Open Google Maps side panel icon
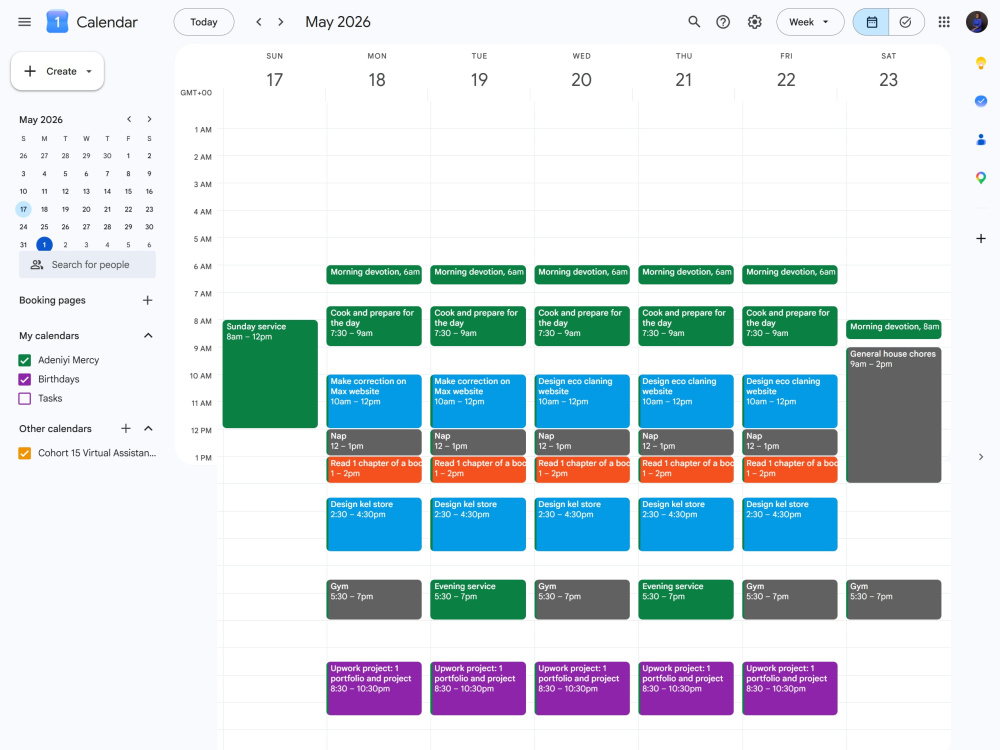1000x750 pixels. pyautogui.click(x=981, y=178)
